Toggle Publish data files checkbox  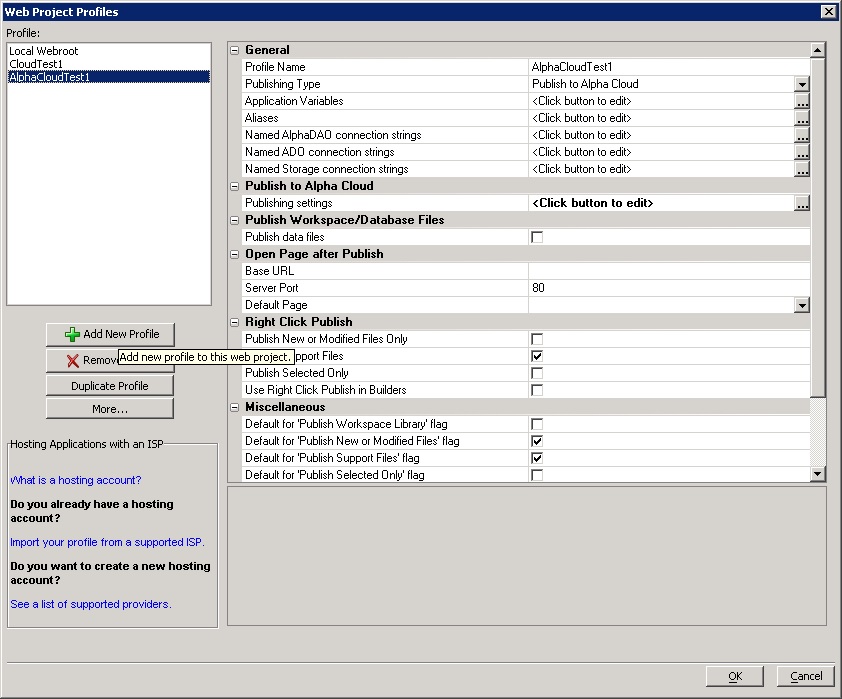point(536,237)
